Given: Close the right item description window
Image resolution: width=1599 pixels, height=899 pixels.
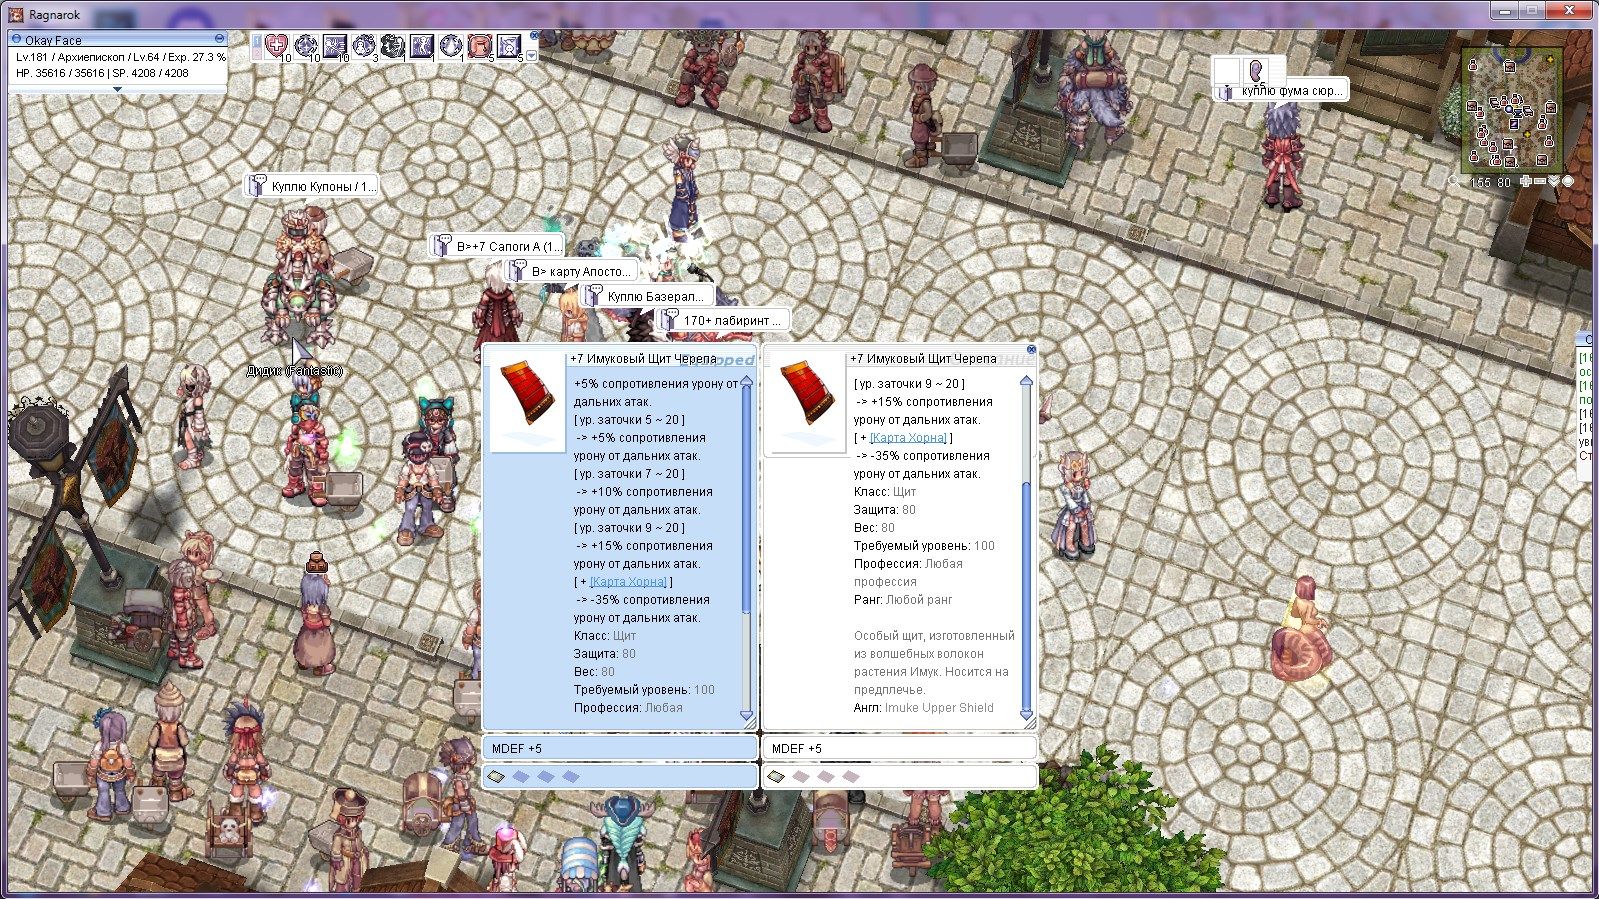Looking at the screenshot, I should tap(1031, 350).
